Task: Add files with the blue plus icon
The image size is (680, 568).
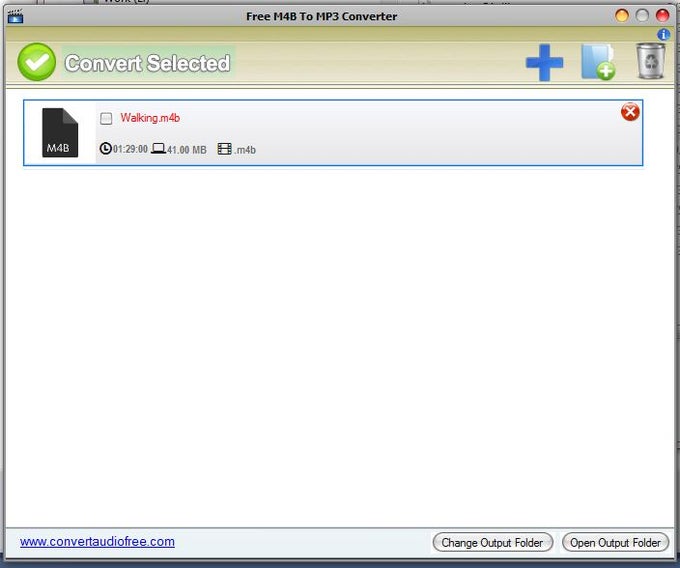Action: 544,64
